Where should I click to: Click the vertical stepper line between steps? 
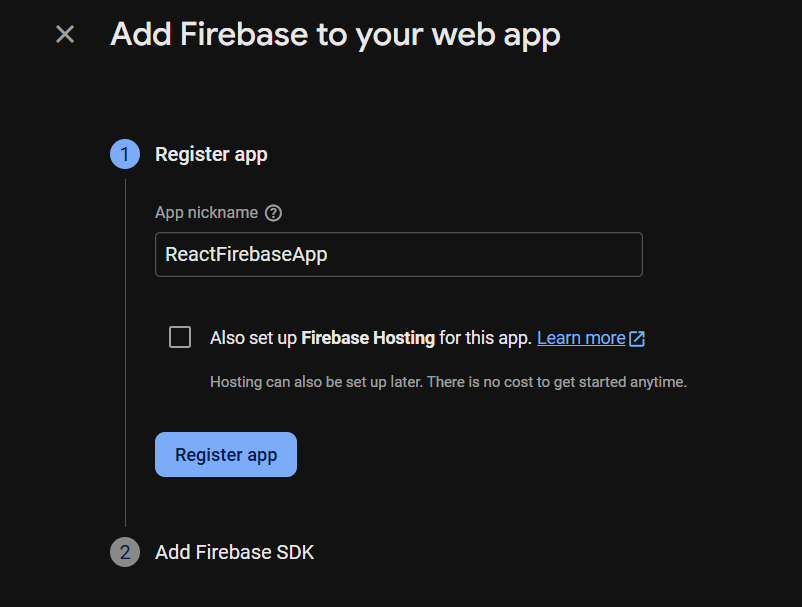click(125, 353)
